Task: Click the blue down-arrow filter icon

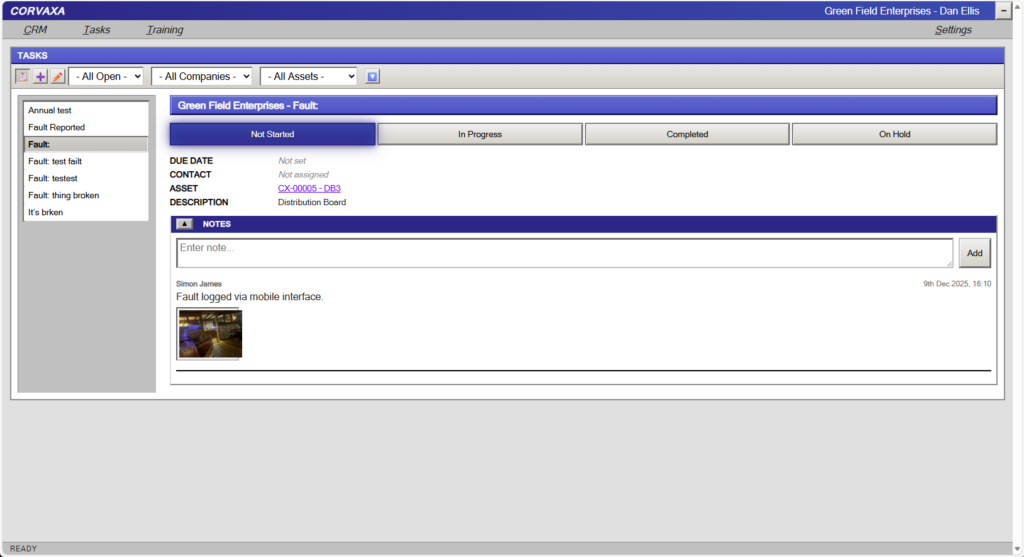Action: click(x=372, y=77)
